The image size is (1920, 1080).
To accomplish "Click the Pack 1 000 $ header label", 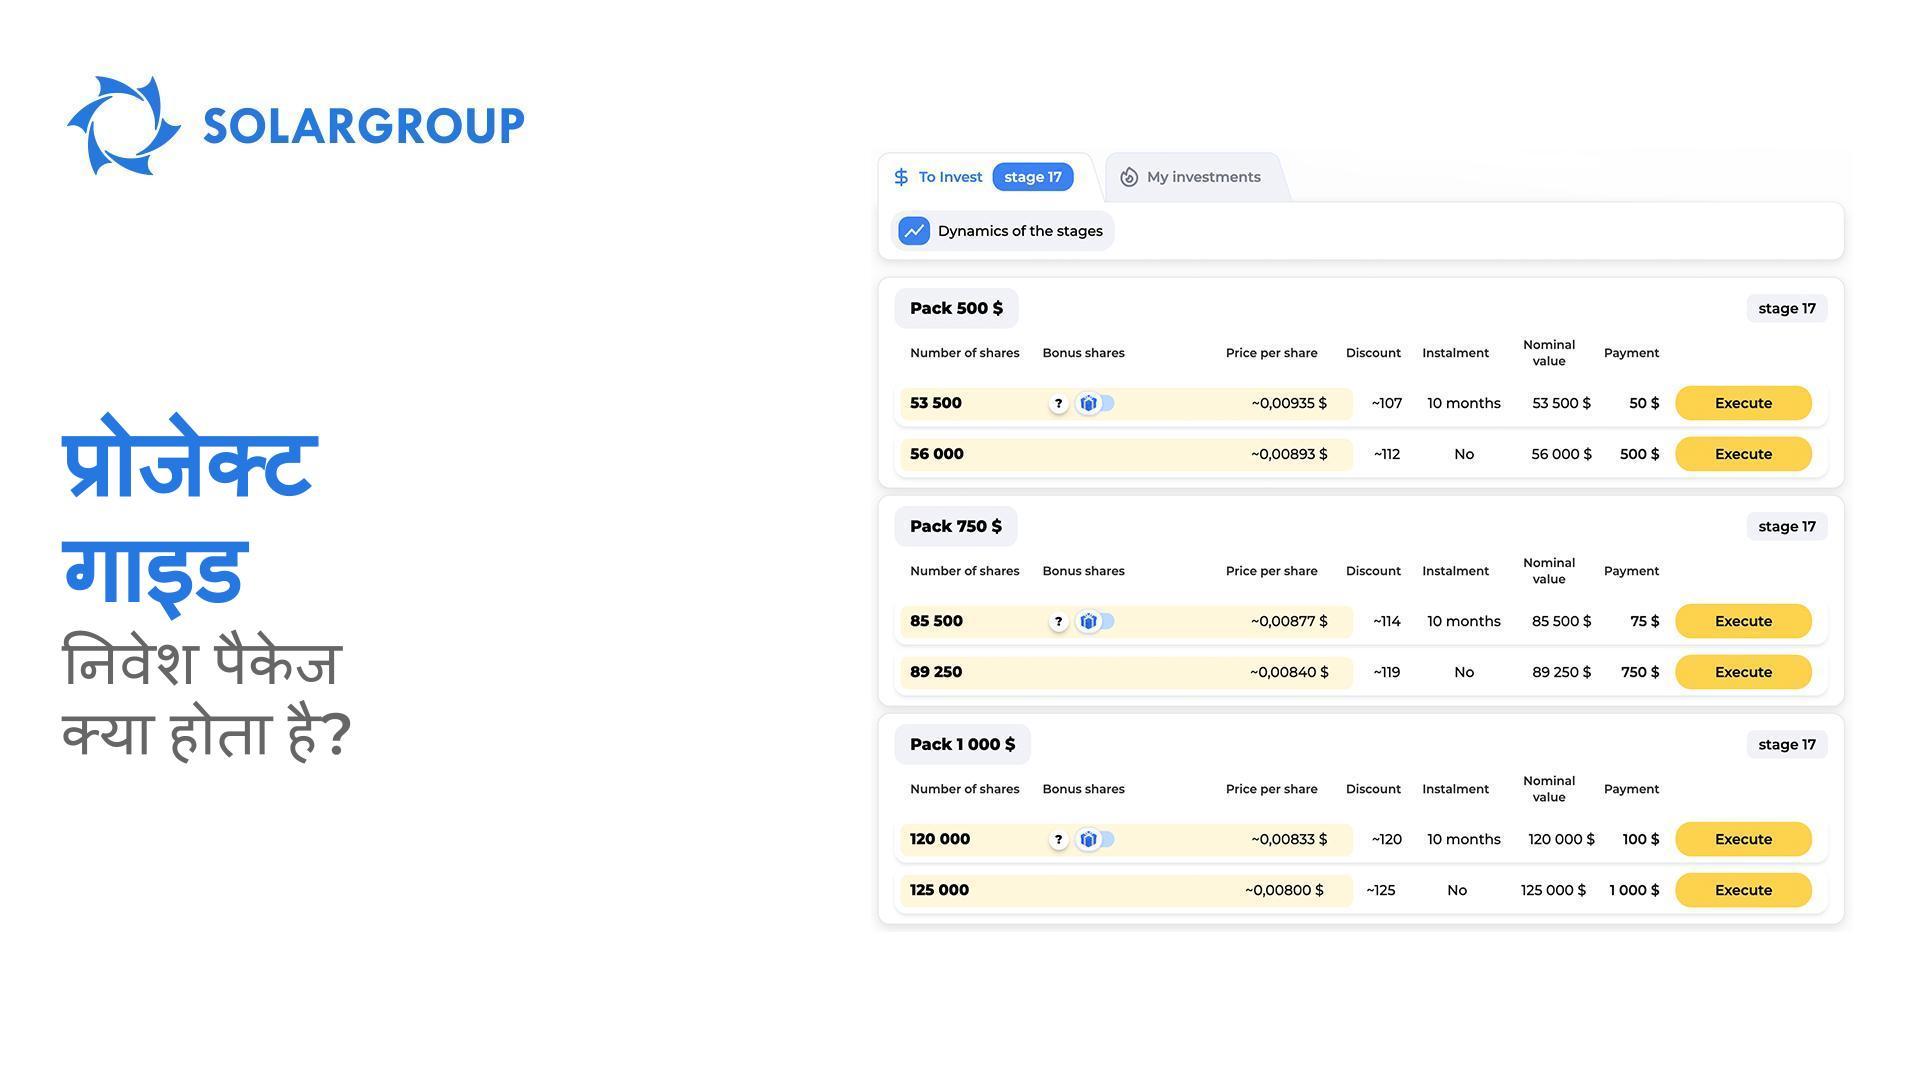I will 961,744.
